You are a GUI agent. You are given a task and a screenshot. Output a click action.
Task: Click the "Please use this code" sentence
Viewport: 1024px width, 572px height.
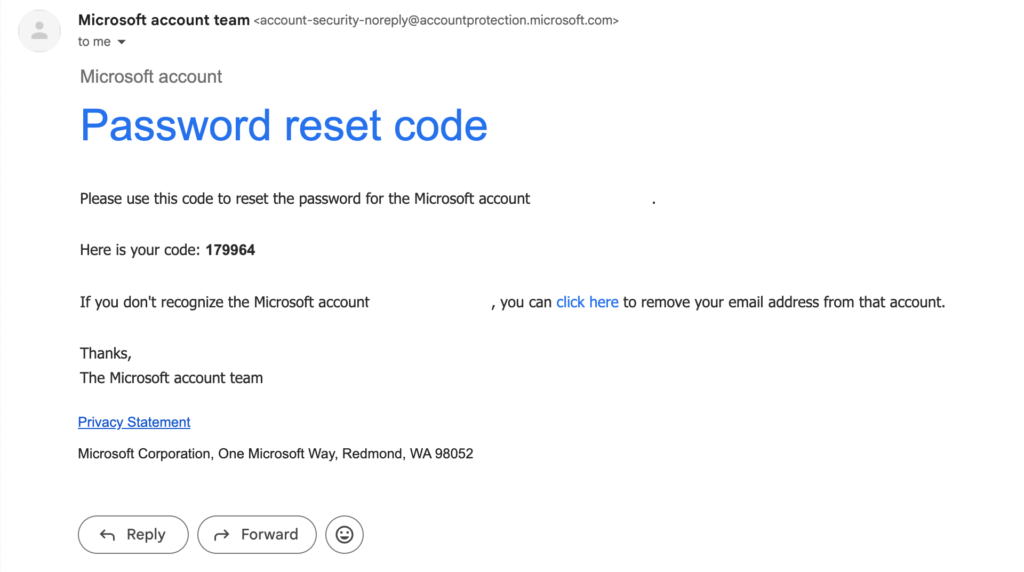tap(305, 199)
